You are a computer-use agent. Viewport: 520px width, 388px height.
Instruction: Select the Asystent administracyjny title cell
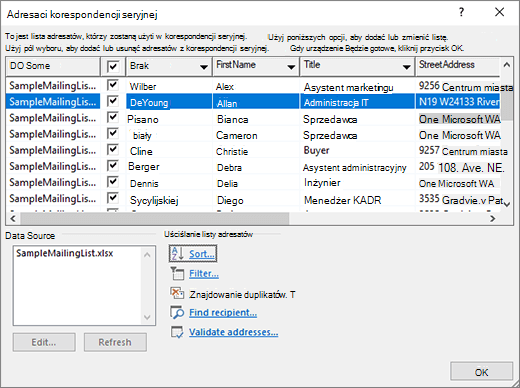(x=357, y=167)
